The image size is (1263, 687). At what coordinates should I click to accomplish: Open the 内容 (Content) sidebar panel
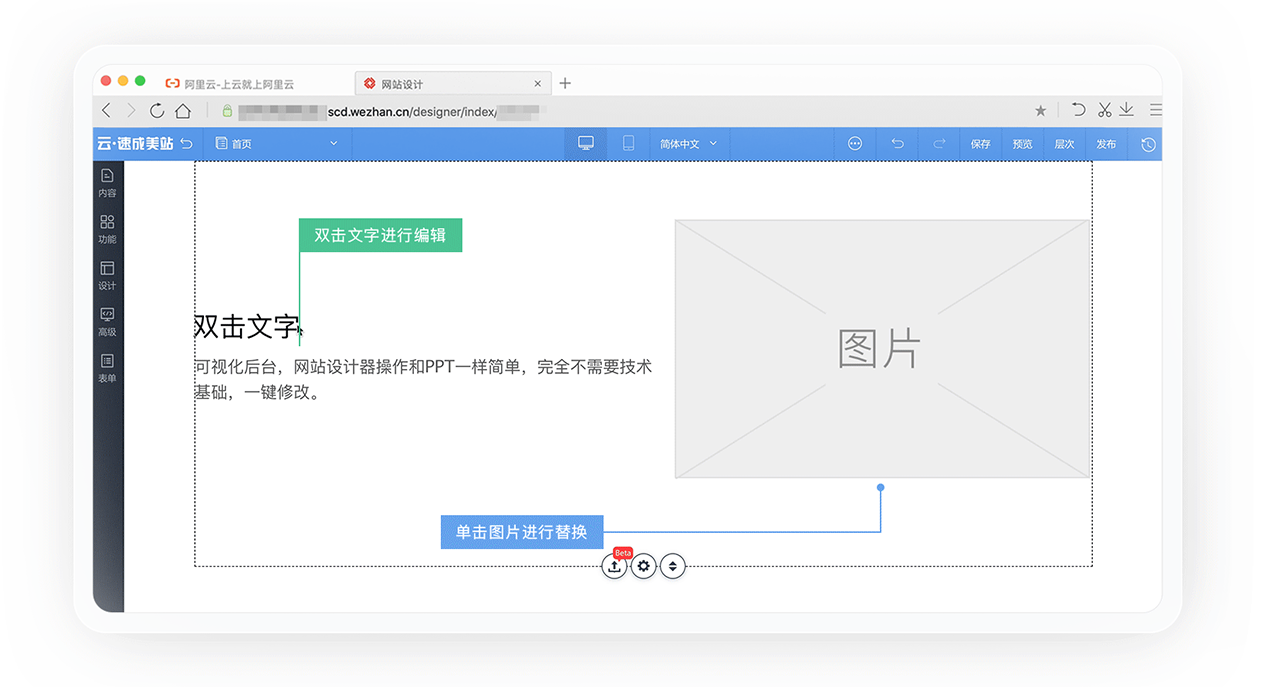(x=107, y=183)
